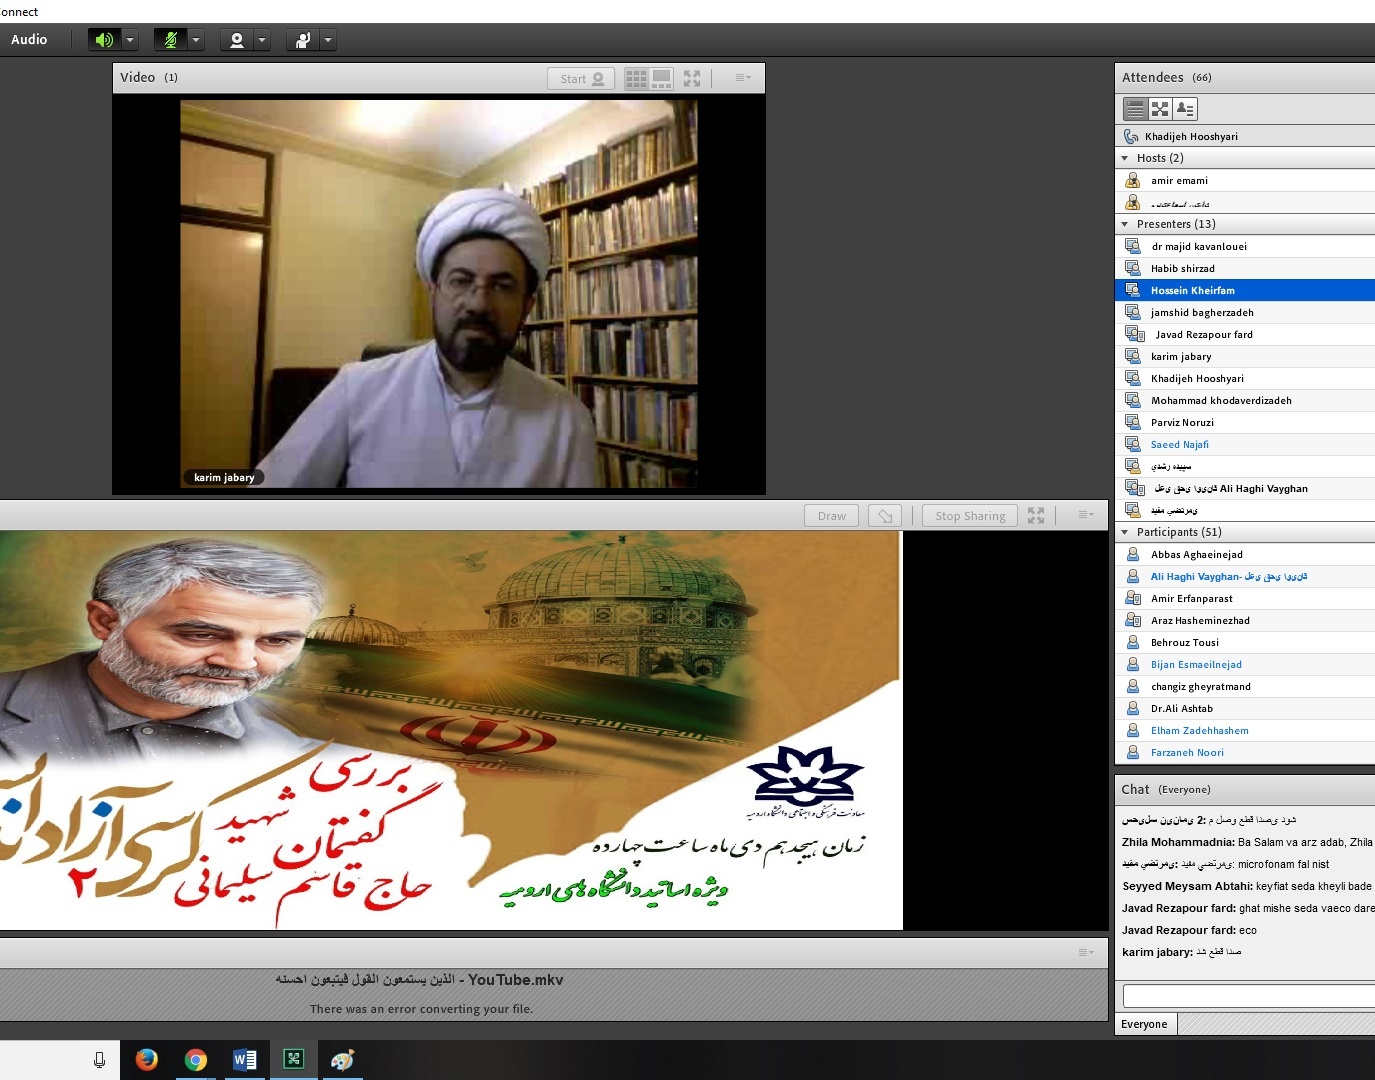Click Javad Rezapour fard's 'eco' message

click(x=1190, y=930)
